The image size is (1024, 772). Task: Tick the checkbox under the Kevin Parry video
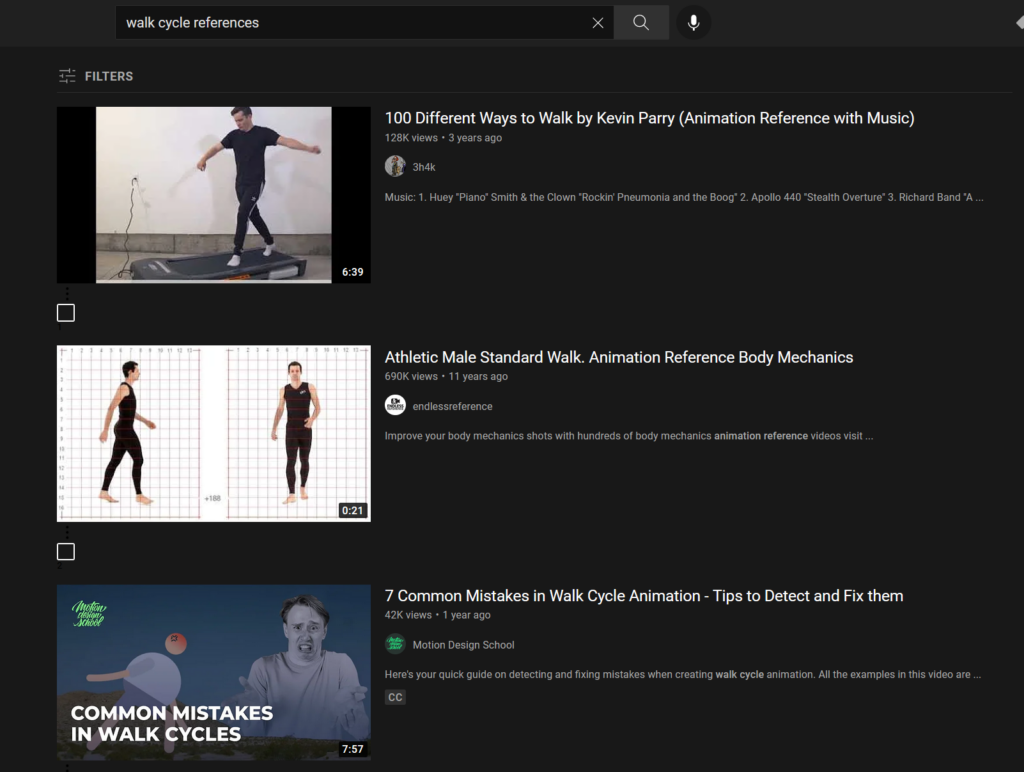point(66,313)
